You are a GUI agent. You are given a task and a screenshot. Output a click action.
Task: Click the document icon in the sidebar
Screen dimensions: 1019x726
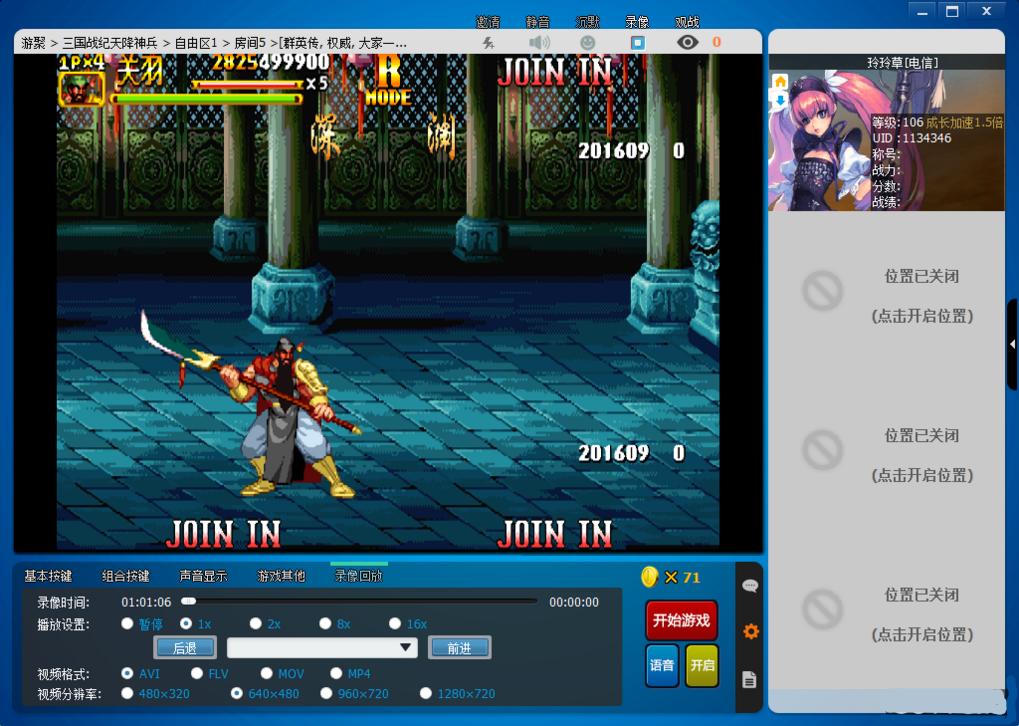pyautogui.click(x=750, y=680)
